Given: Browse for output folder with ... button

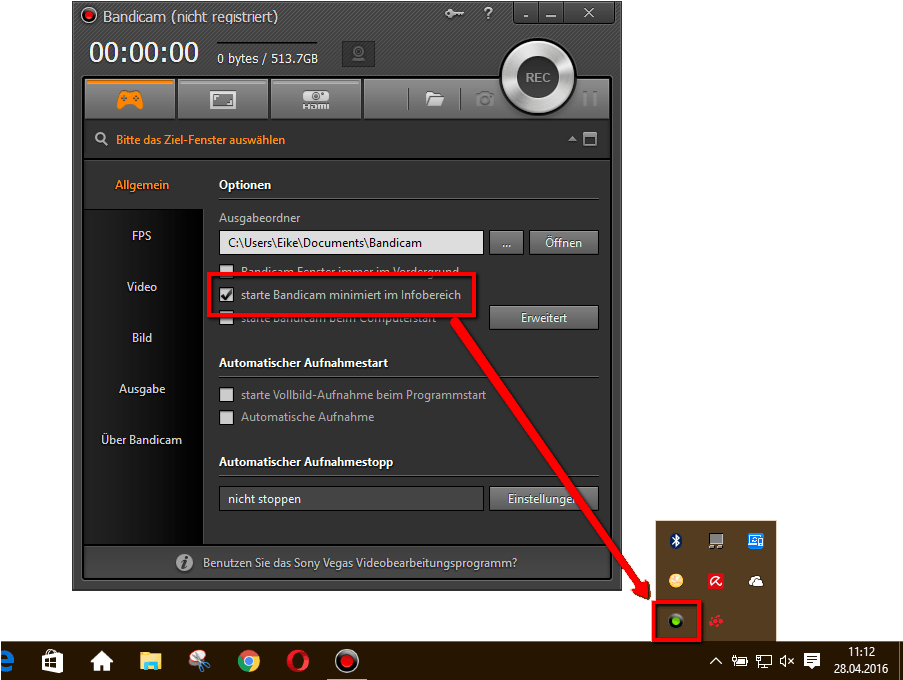Looking at the screenshot, I should 506,242.
